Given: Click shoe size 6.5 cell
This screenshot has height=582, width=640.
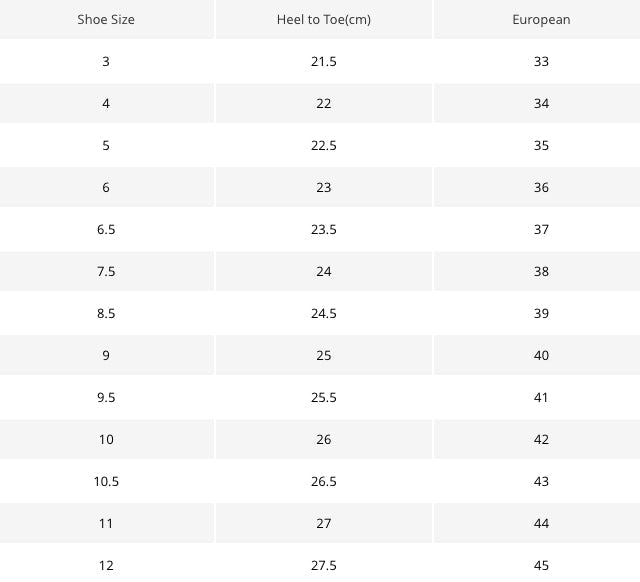Looking at the screenshot, I should pos(106,230).
